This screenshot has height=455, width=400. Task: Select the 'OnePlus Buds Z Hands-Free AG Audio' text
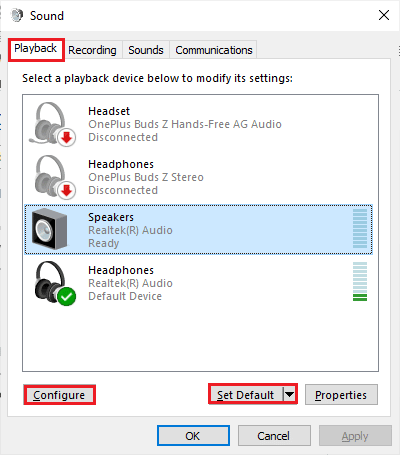coord(185,124)
